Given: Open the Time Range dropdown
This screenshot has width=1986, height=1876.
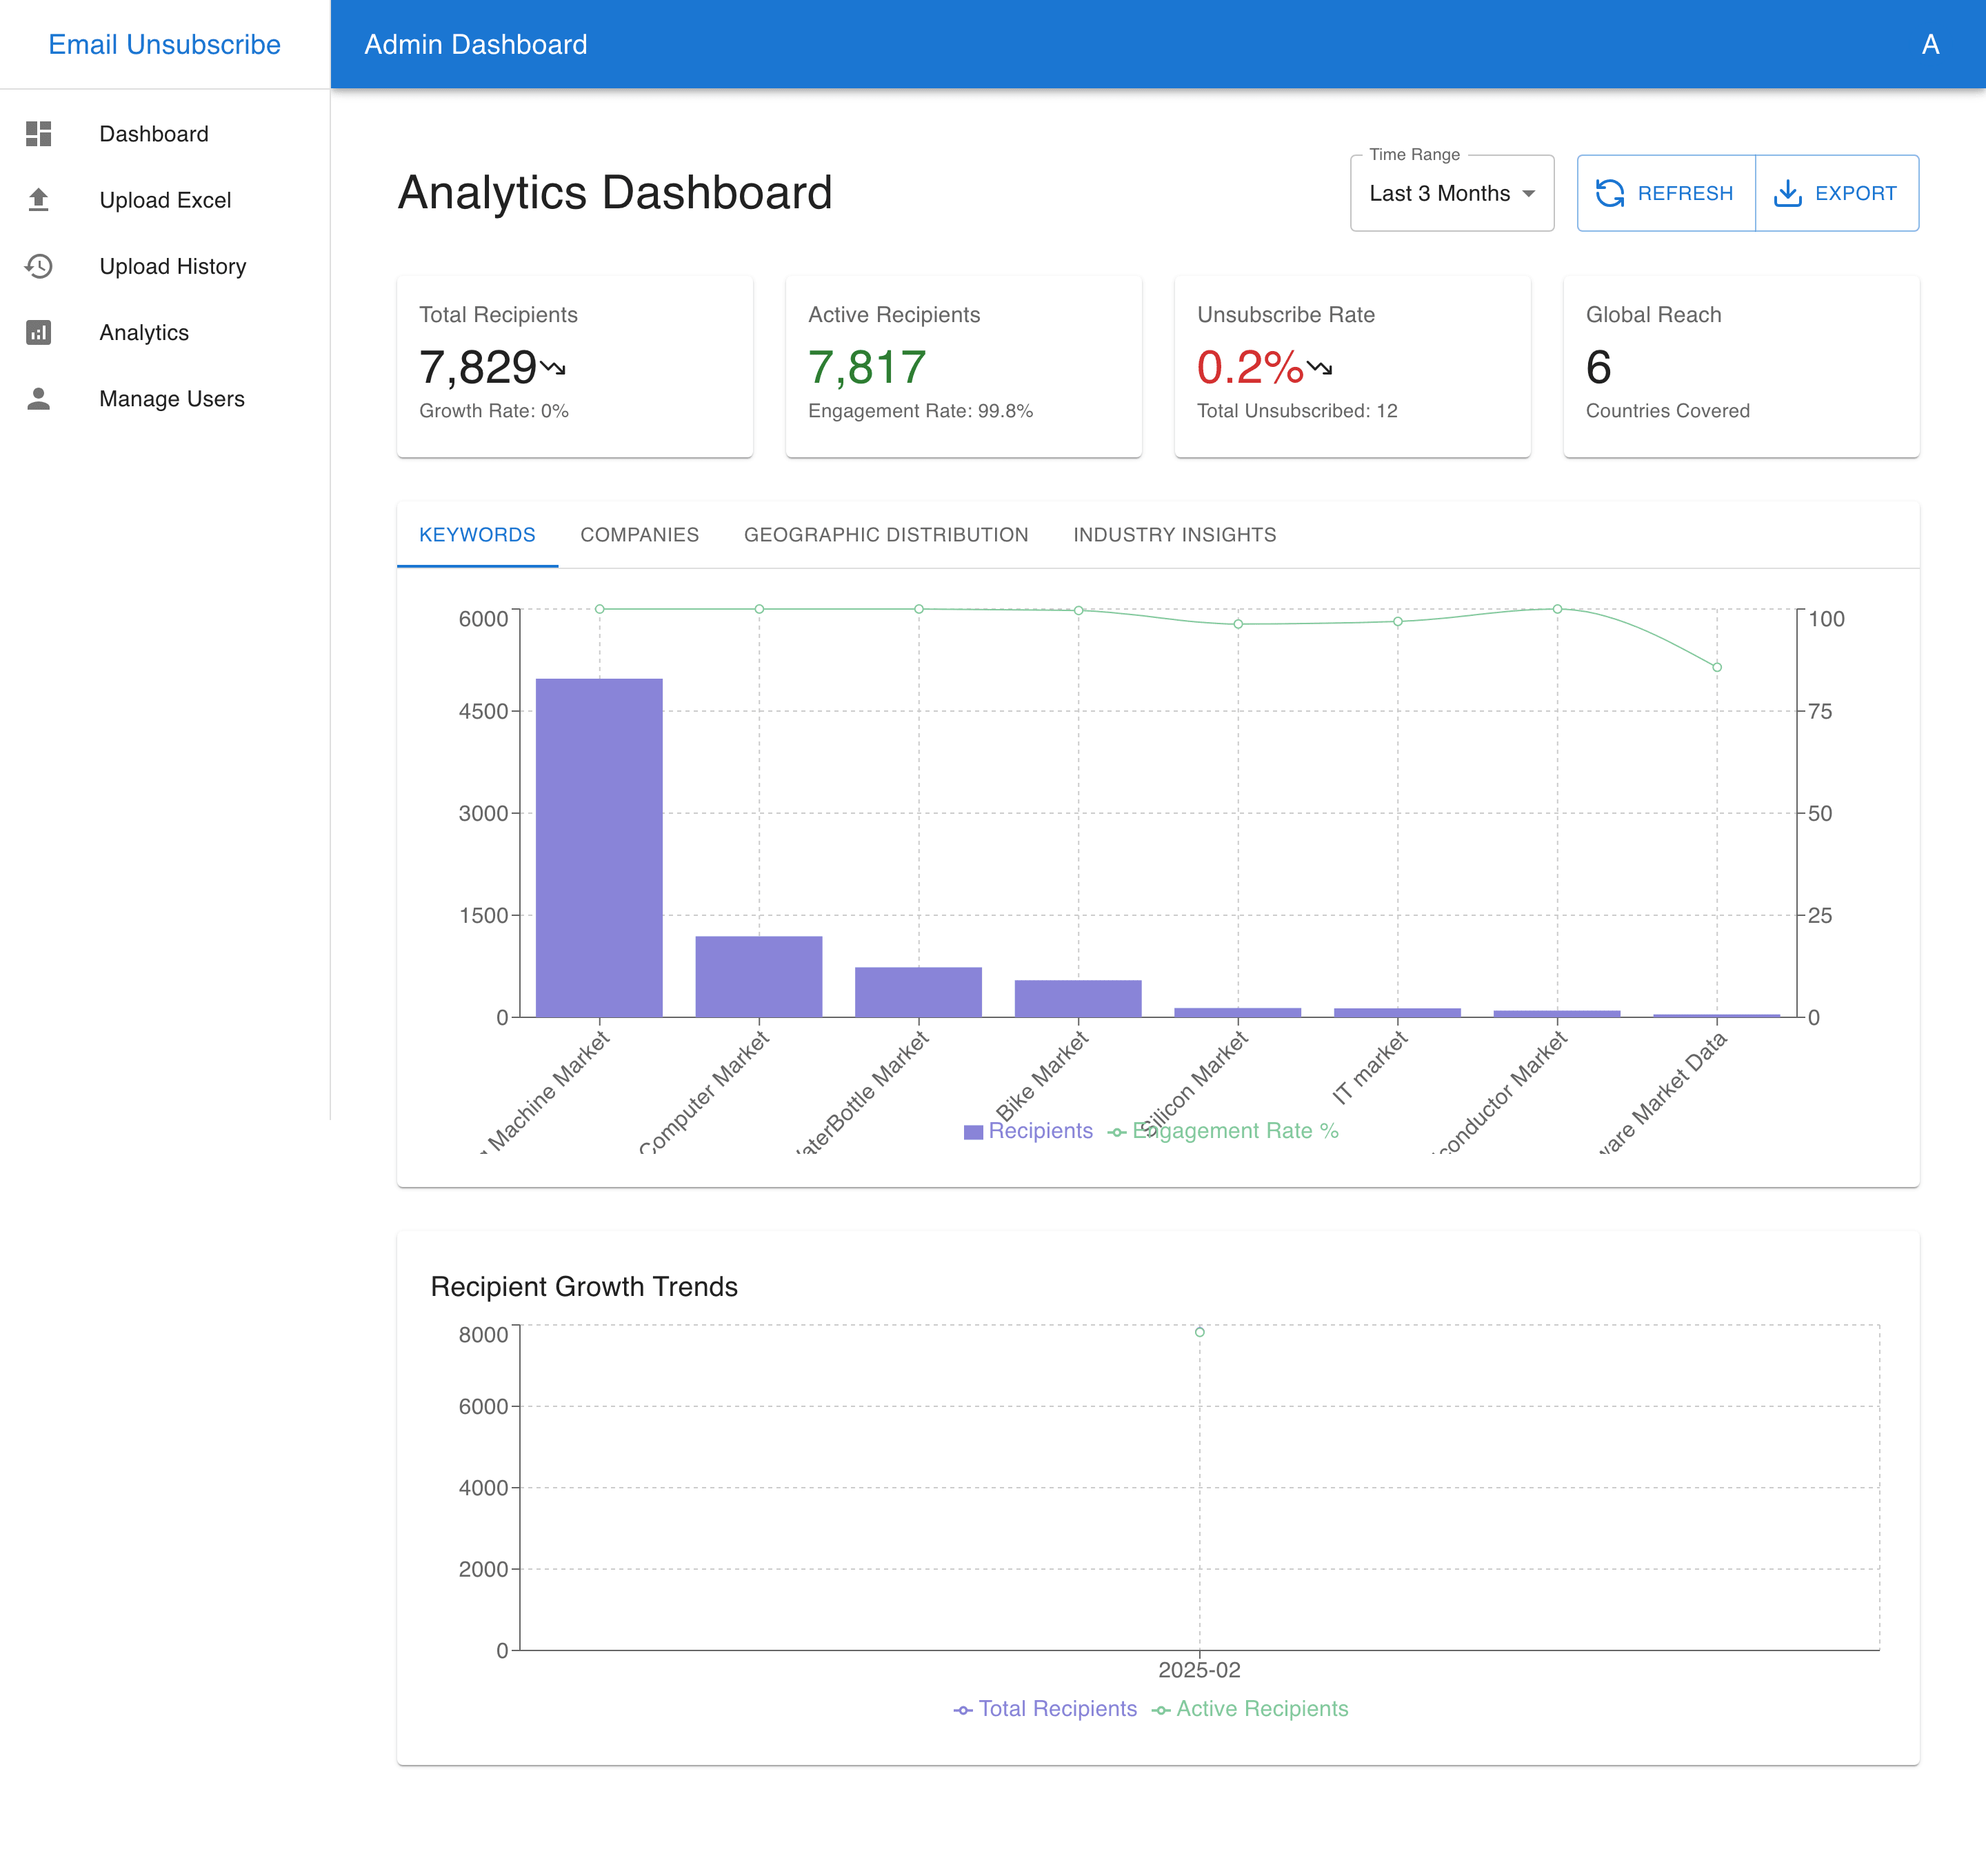Looking at the screenshot, I should [1440, 193].
